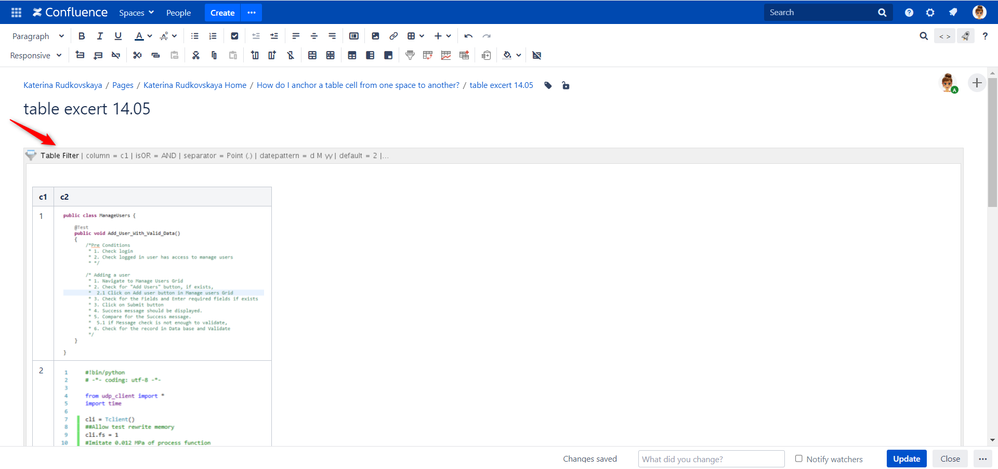This screenshot has width=998, height=469.
Task: Apply underline formatting
Action: point(118,36)
